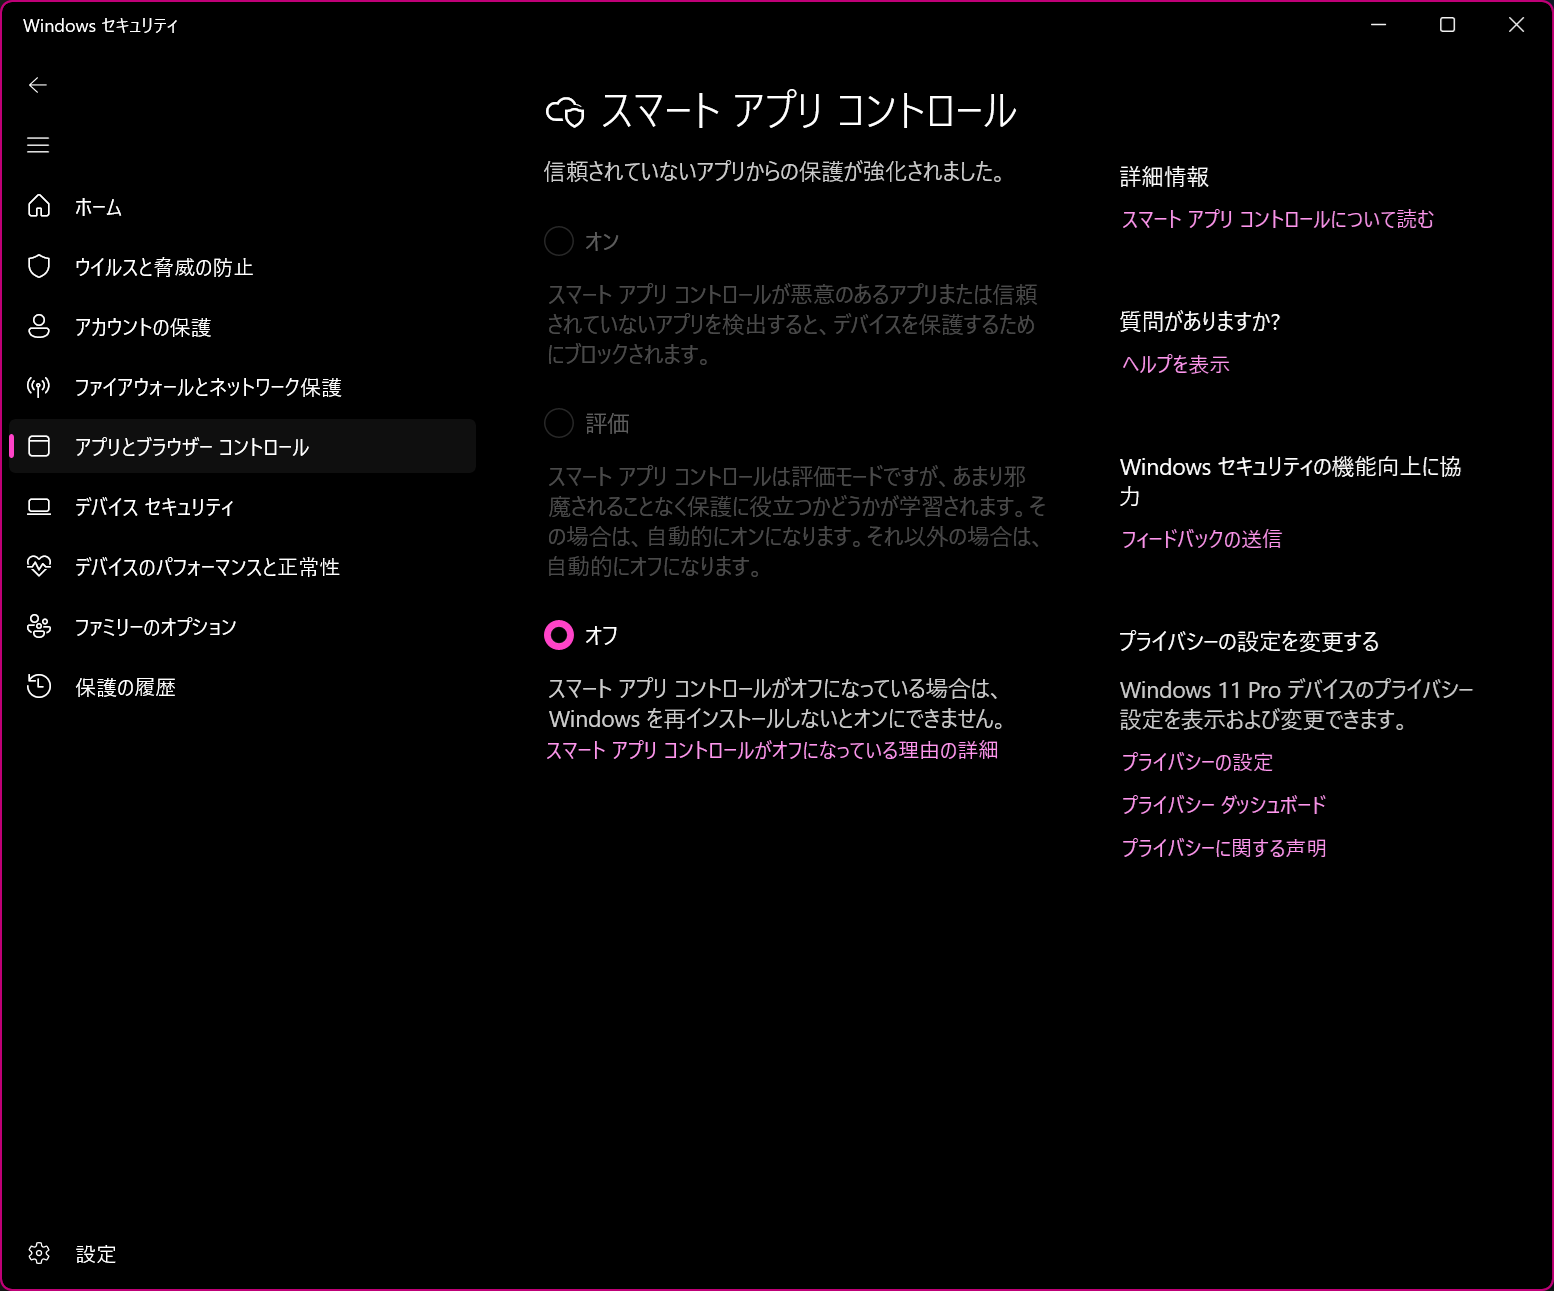Open the スマート アプリ コントロールについて読む link

1277,219
